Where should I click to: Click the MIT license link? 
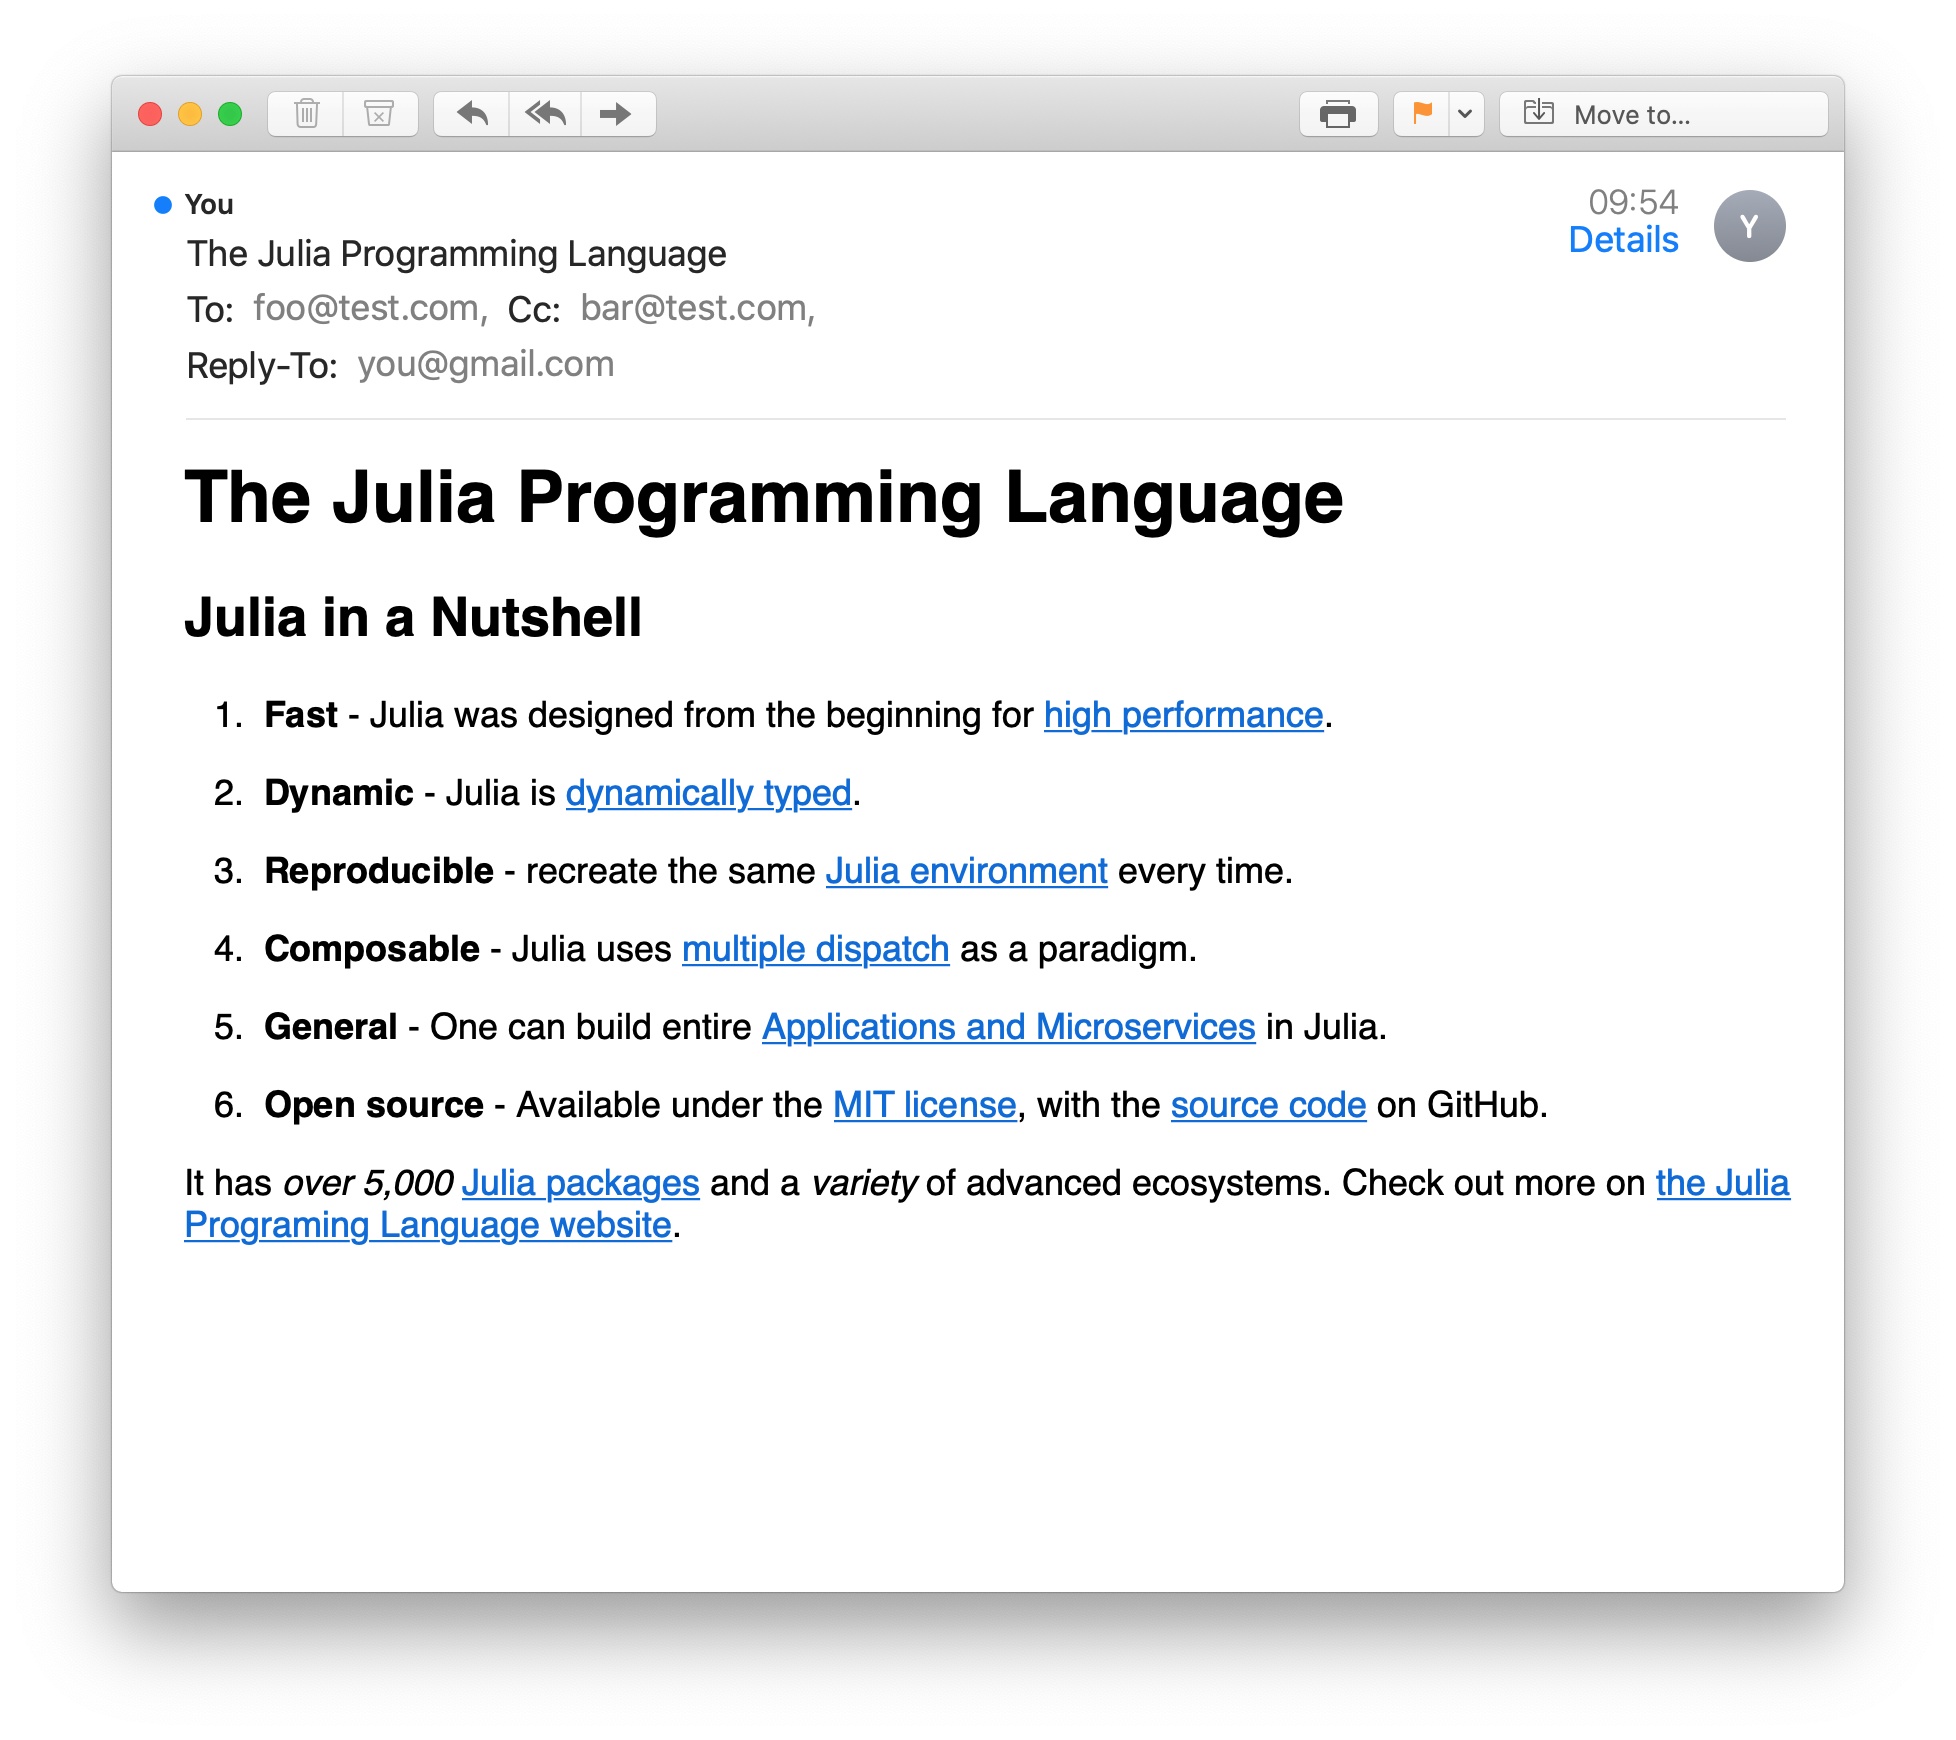924,1106
